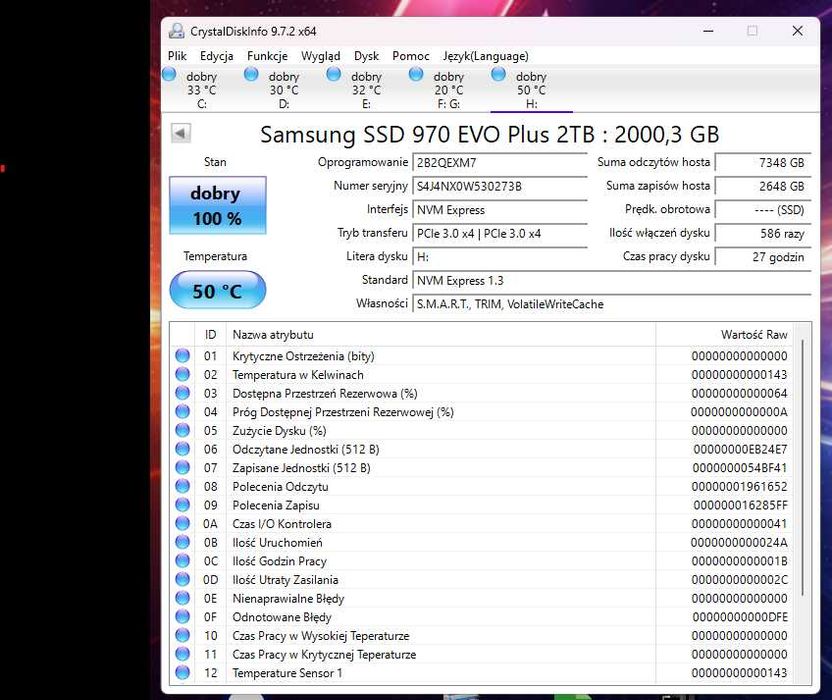Click rotation speed value ---- (SSD)
The image size is (832, 700).
(x=763, y=210)
